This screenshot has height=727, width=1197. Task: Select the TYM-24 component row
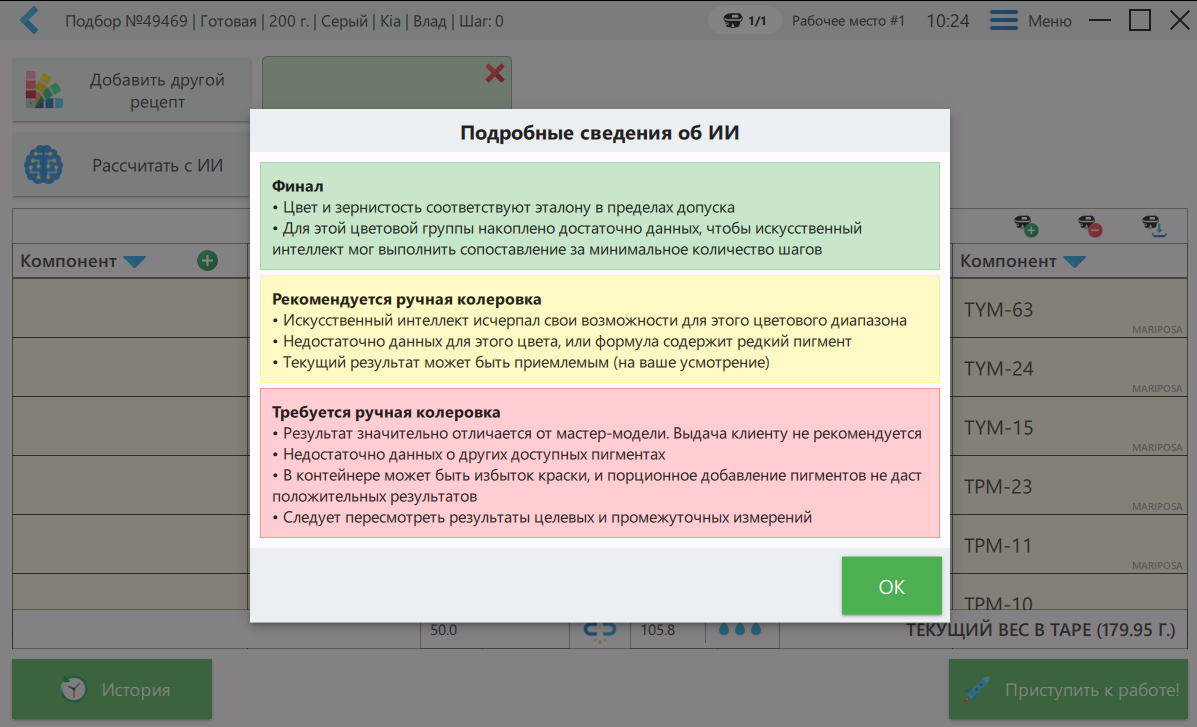tap(1070, 367)
